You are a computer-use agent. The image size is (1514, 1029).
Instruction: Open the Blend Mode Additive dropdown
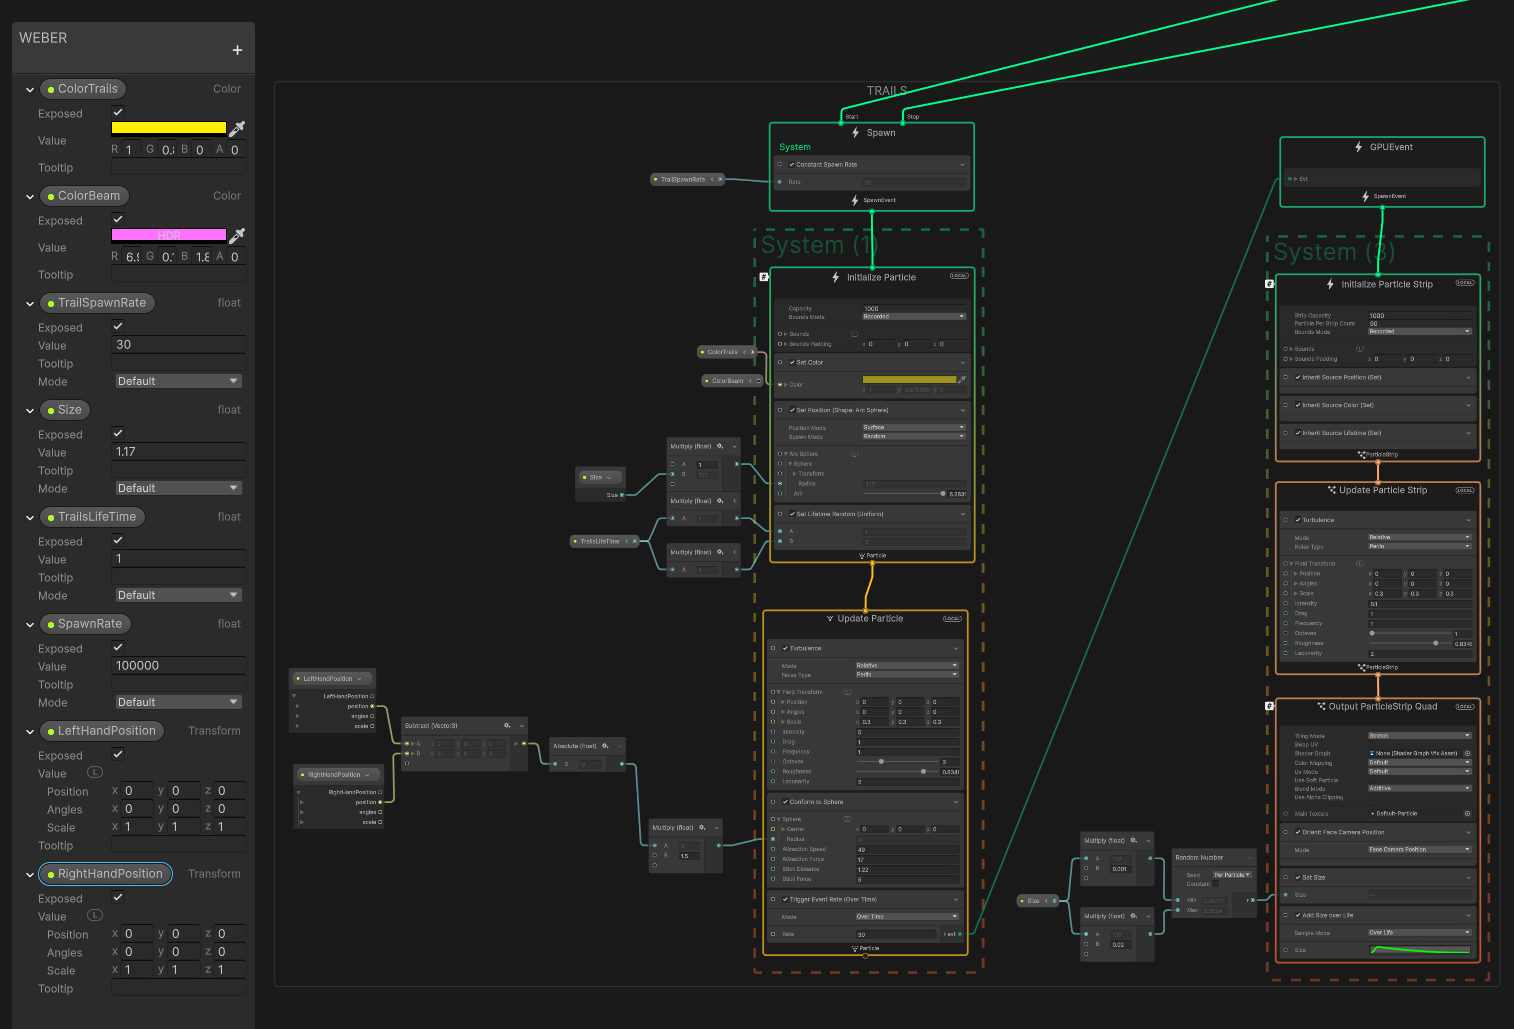pos(1420,788)
